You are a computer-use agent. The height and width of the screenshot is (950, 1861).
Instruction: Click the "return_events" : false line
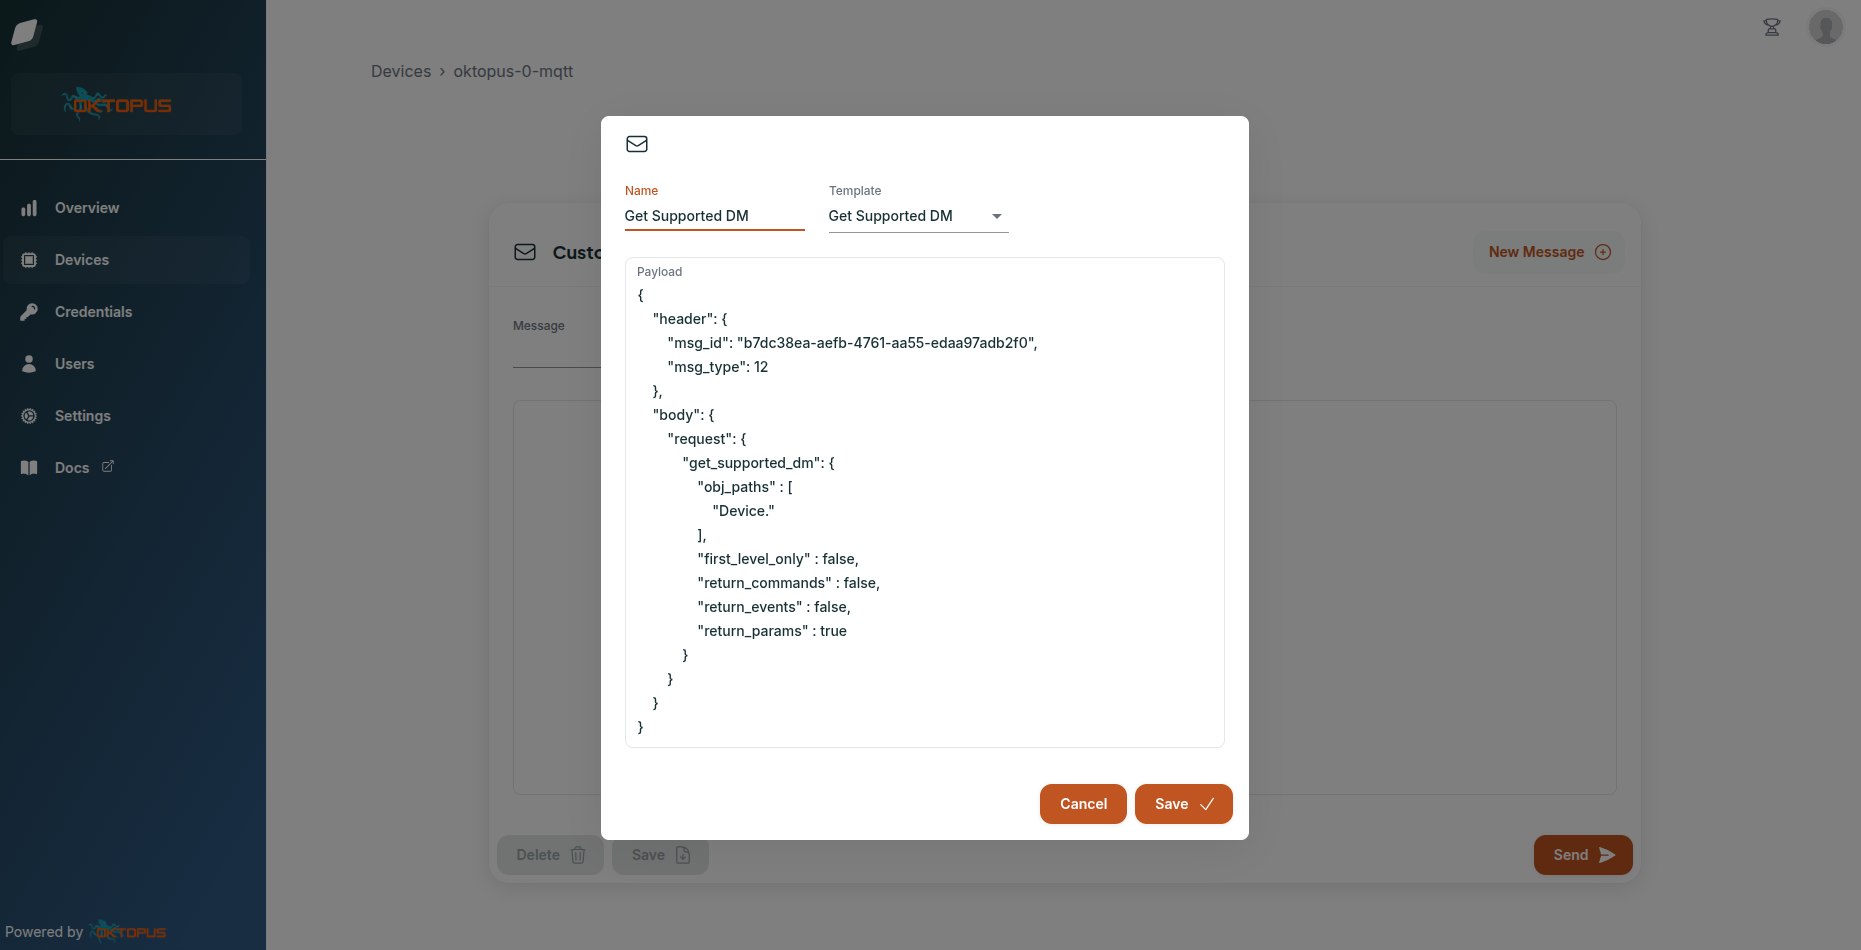(x=774, y=607)
